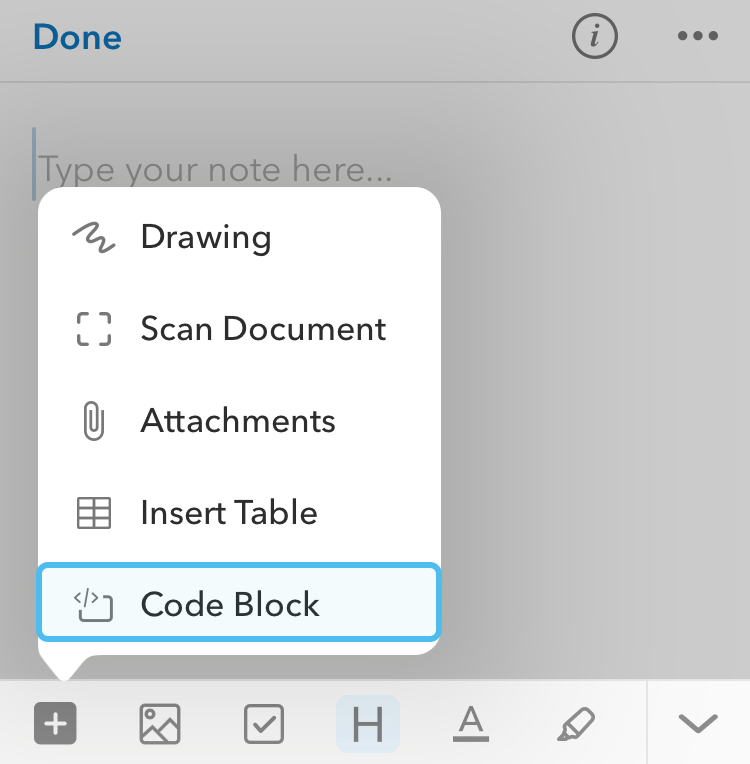Insert an image using the photo icon

coord(160,723)
